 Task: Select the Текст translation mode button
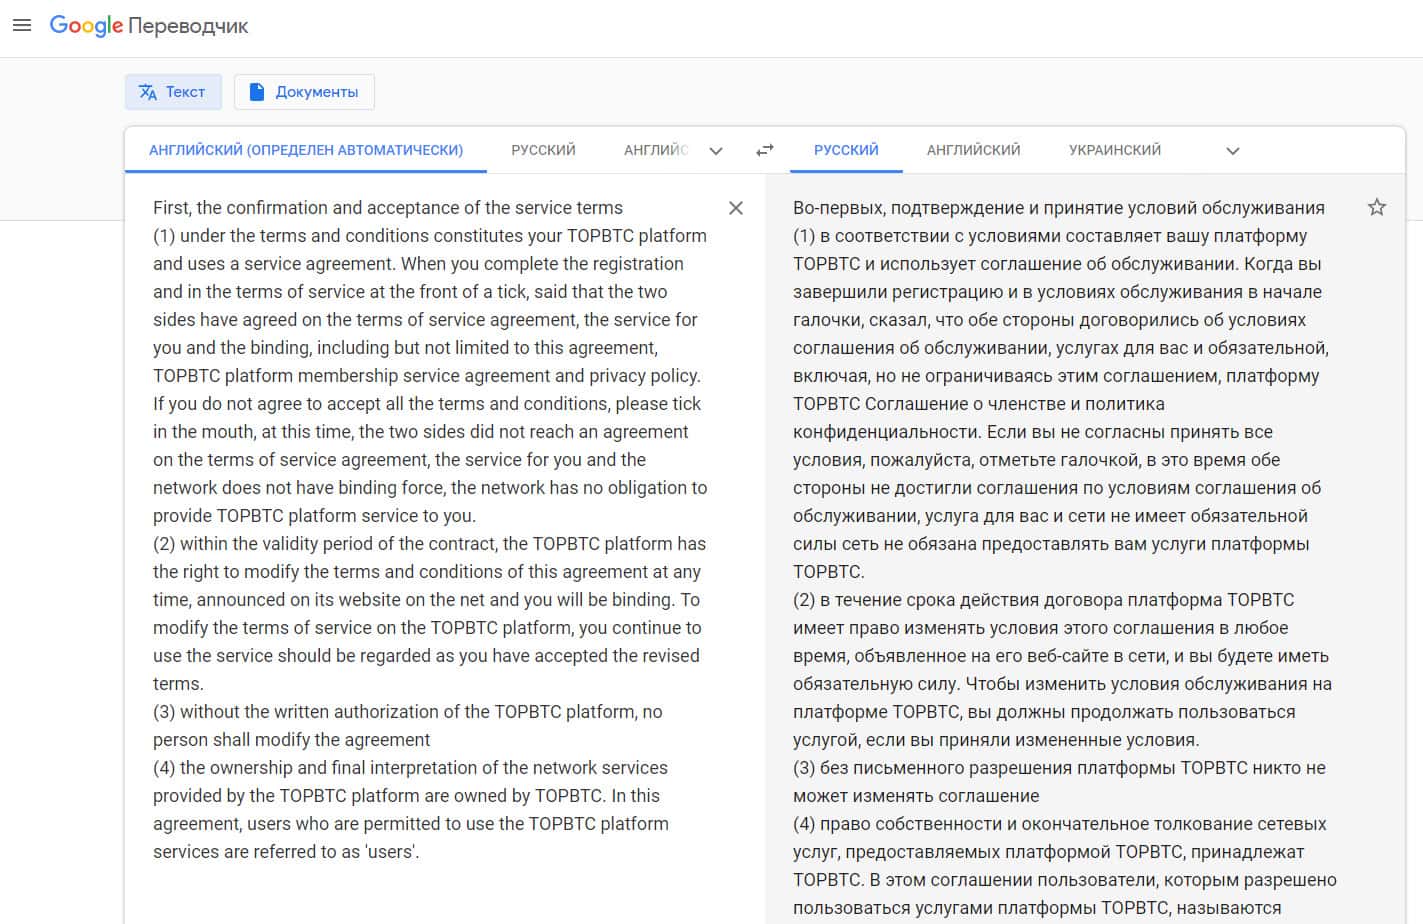pos(172,92)
